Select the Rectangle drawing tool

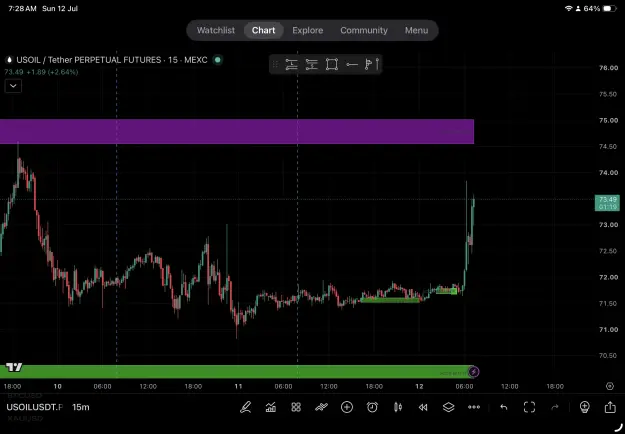coord(332,65)
